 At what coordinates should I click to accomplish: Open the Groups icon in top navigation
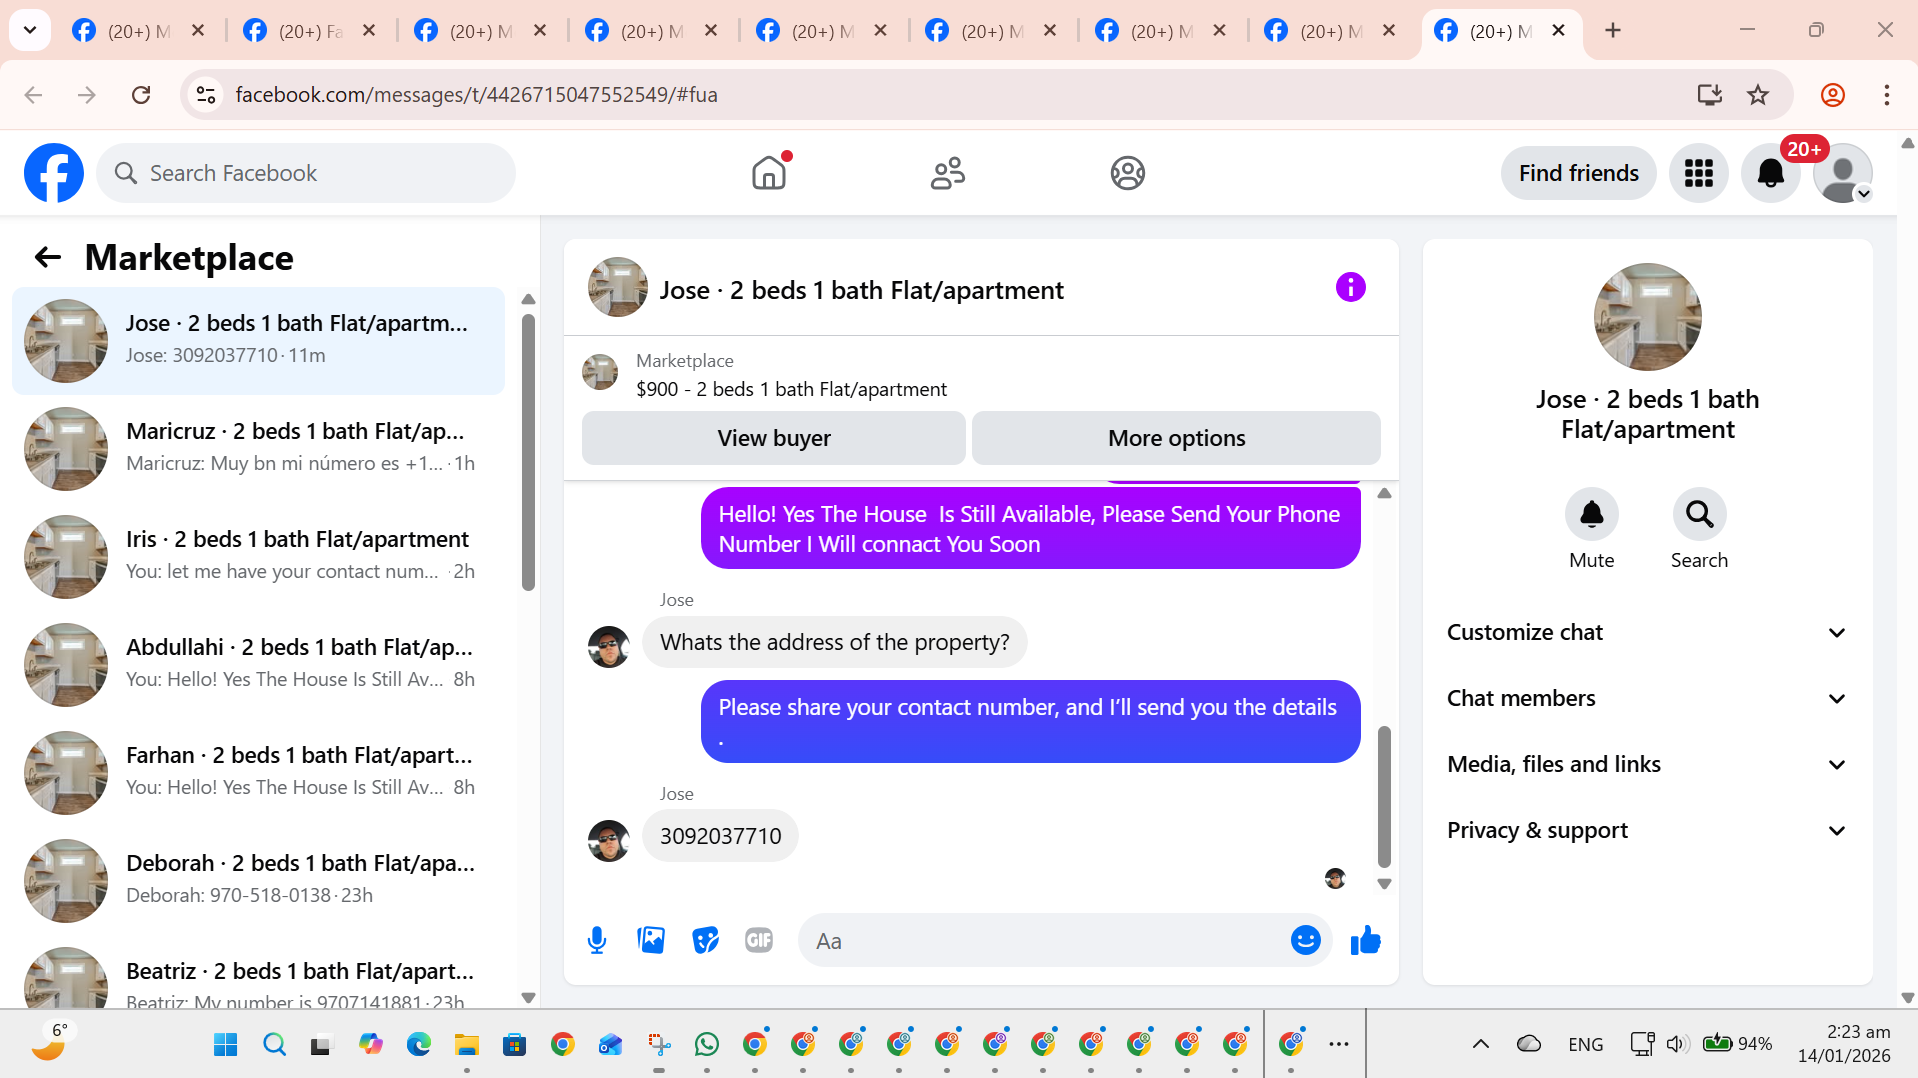point(1127,173)
